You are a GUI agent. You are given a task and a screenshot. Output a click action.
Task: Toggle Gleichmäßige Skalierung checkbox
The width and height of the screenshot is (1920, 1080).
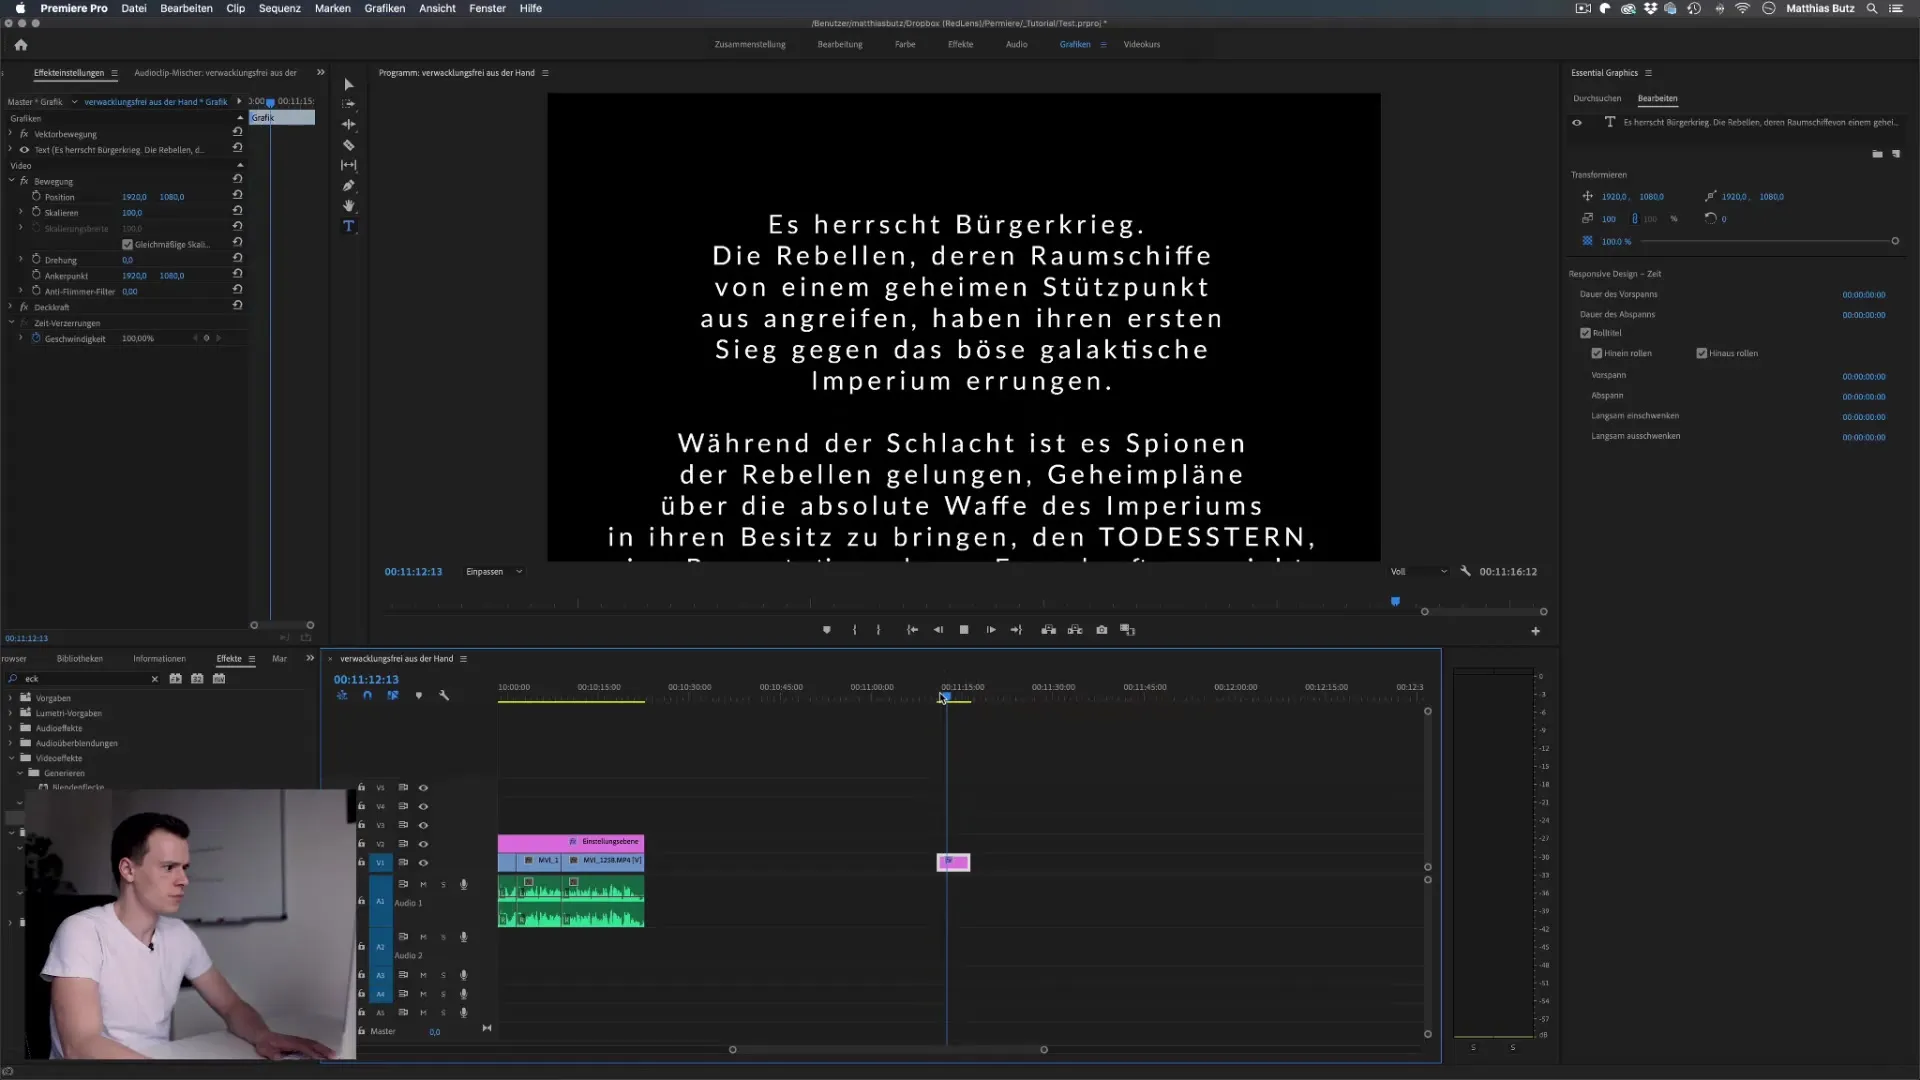click(127, 244)
